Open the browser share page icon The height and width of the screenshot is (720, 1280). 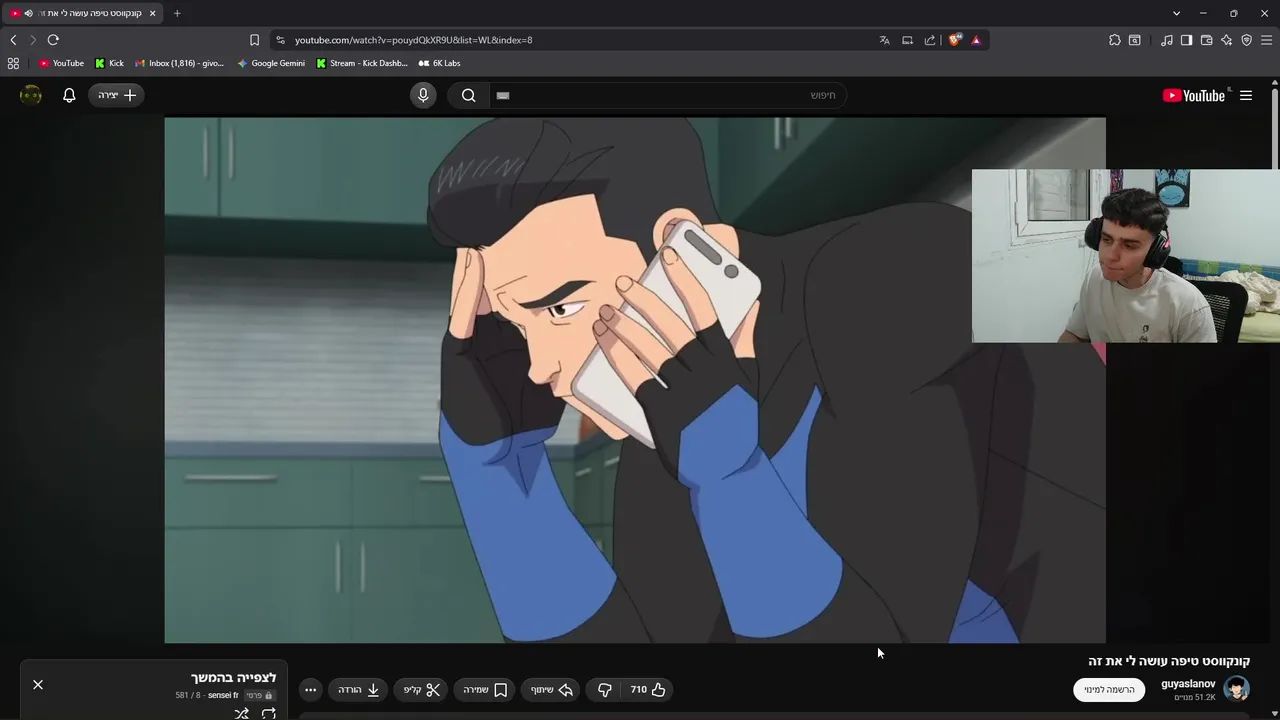point(930,40)
